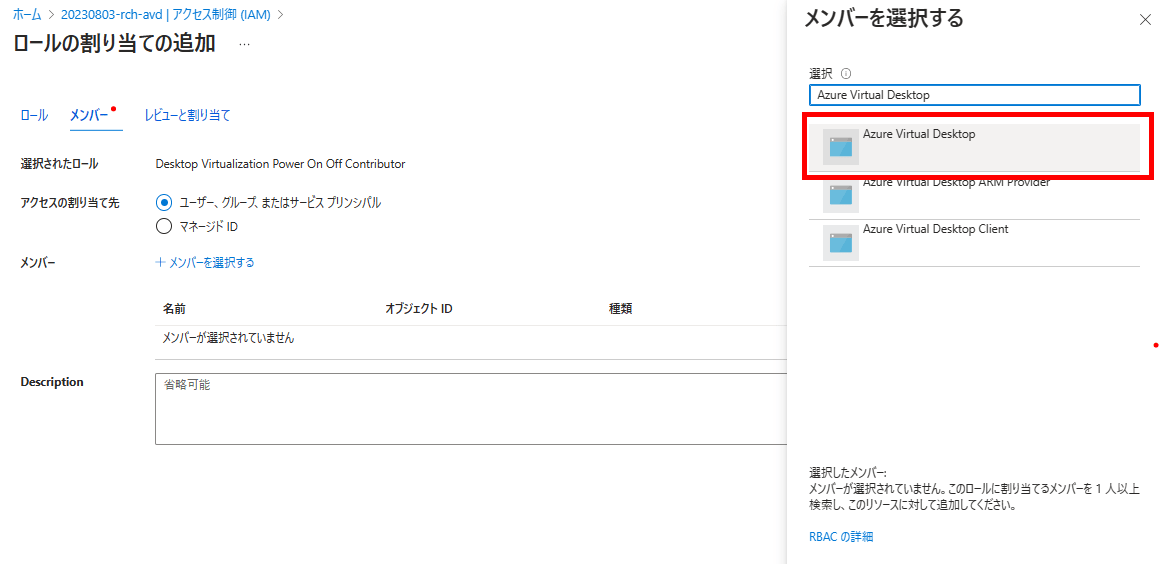Click the Azure Virtual Desktop app icon
1162x564 pixels.
pos(840,147)
